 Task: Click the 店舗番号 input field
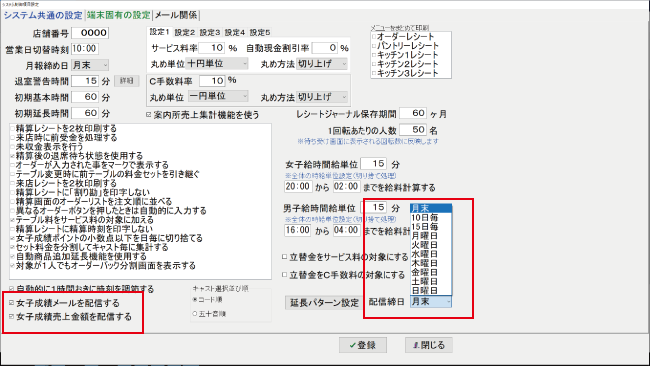point(90,33)
